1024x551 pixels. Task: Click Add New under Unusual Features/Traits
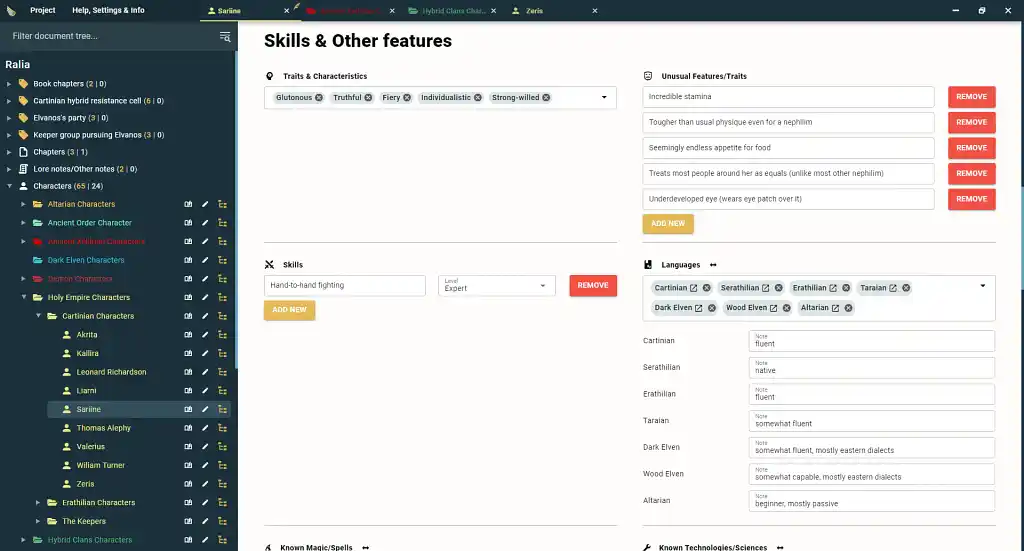tap(668, 224)
